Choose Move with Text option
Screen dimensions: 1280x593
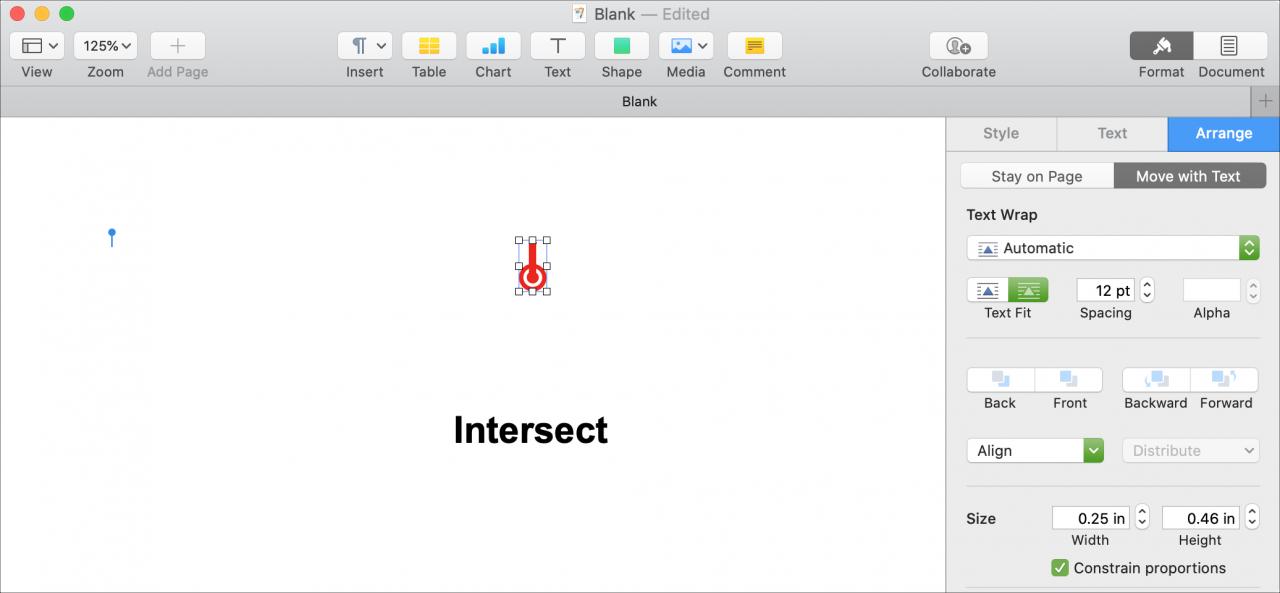coord(1189,176)
